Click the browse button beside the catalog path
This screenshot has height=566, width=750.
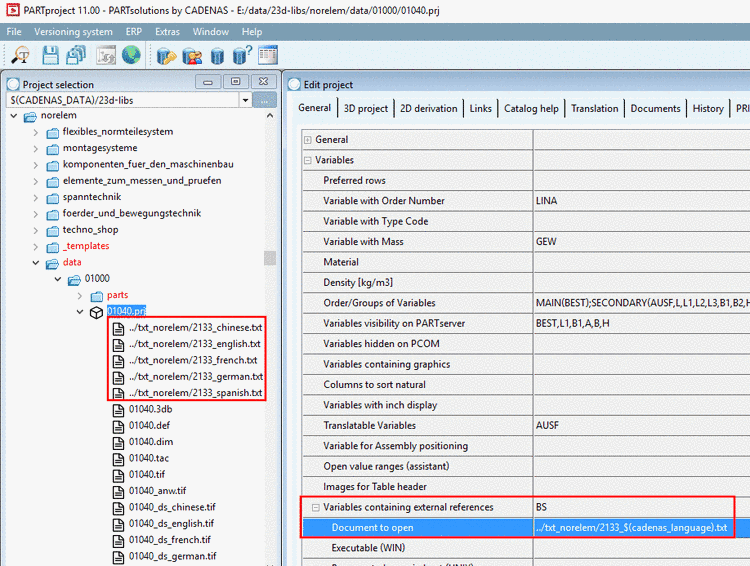(265, 100)
